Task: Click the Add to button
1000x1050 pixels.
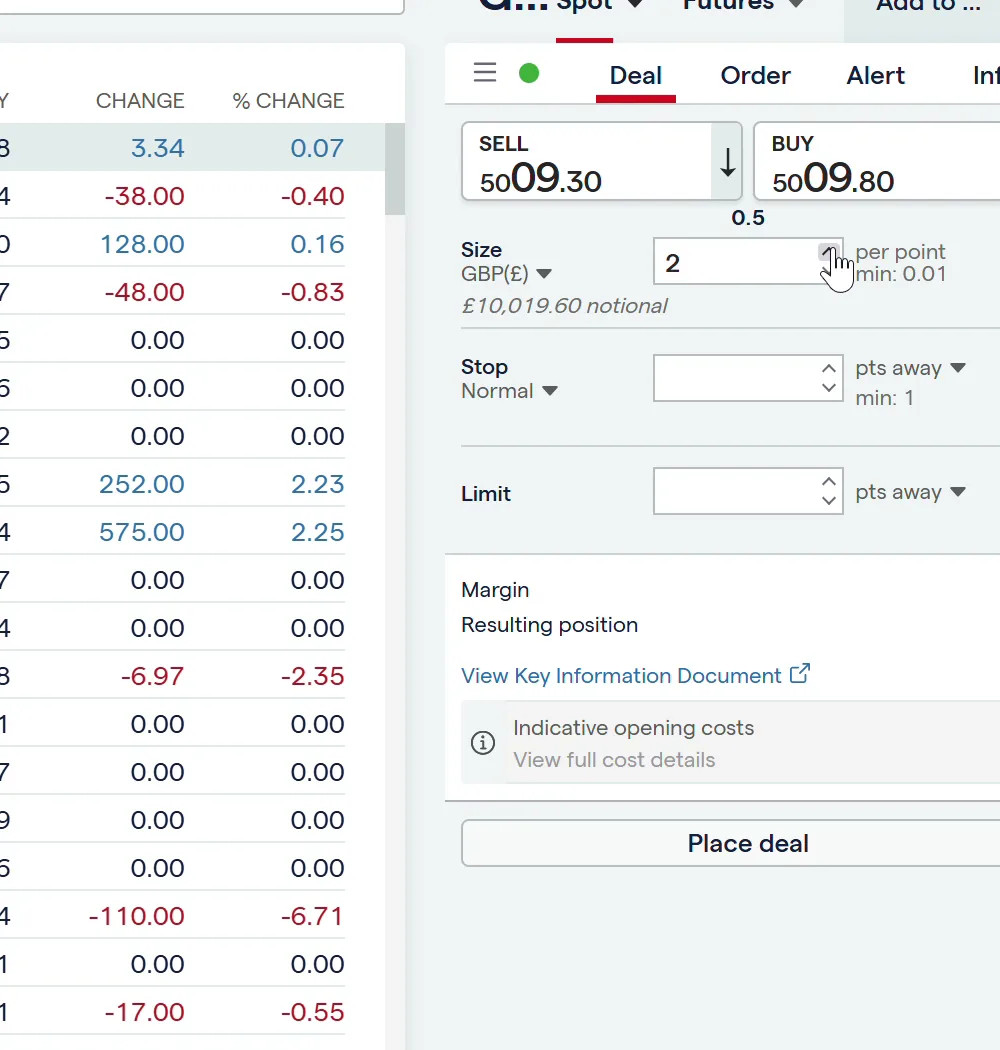Action: click(928, 7)
